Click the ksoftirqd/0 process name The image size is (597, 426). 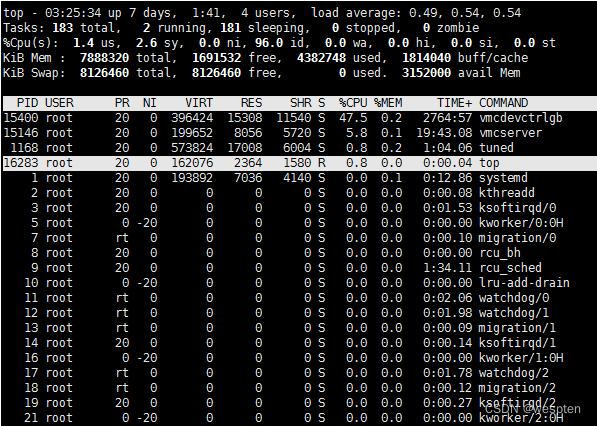click(517, 208)
